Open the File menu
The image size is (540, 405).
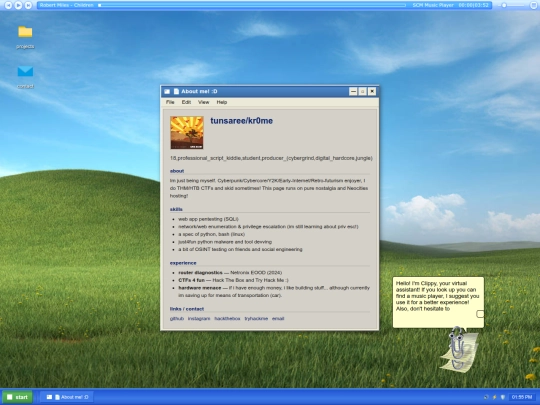pyautogui.click(x=170, y=102)
